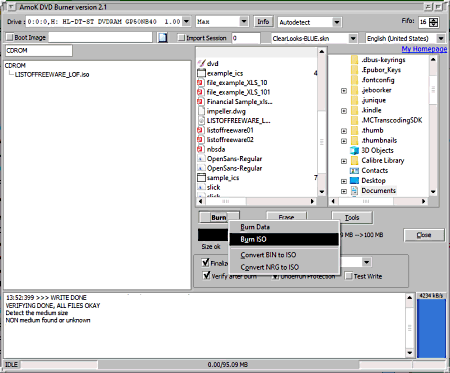Viewport: 450px width, 373px height.
Task: Open the English (United States) language dropdown
Action: (x=441, y=38)
